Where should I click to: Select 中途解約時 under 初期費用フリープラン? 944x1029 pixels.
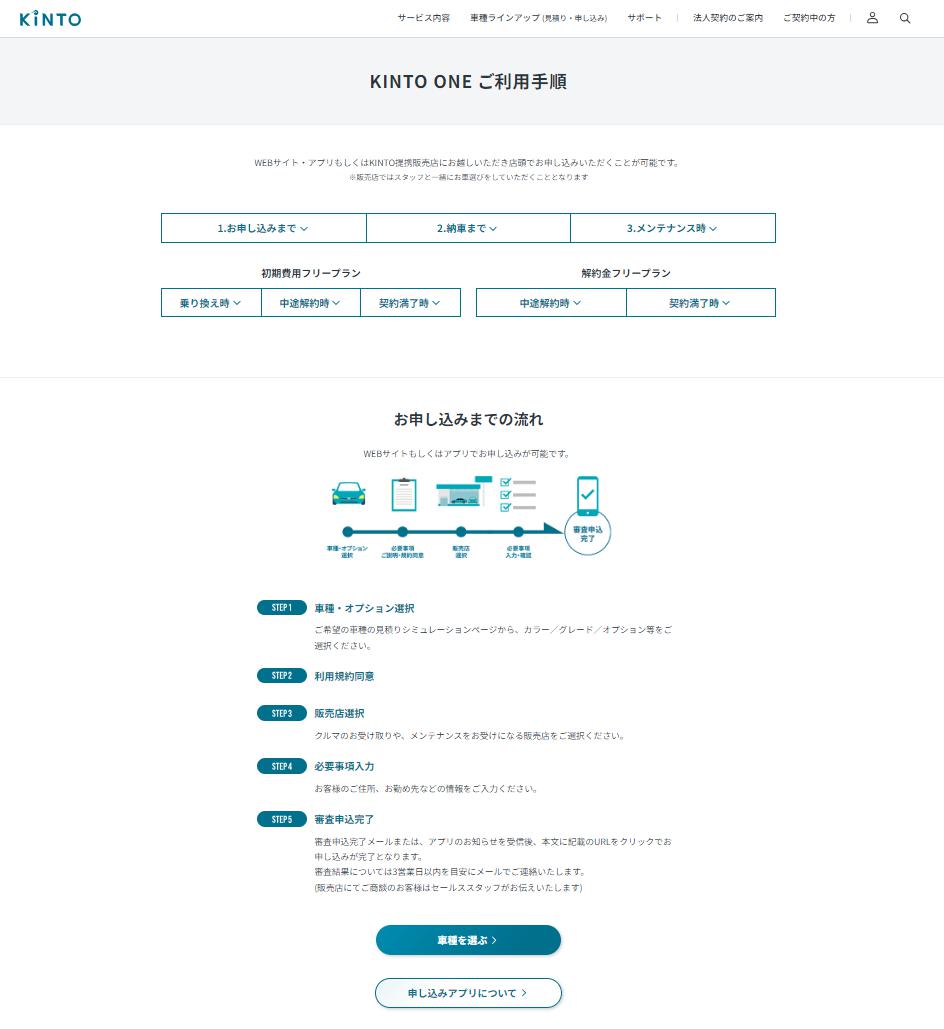click(x=310, y=303)
